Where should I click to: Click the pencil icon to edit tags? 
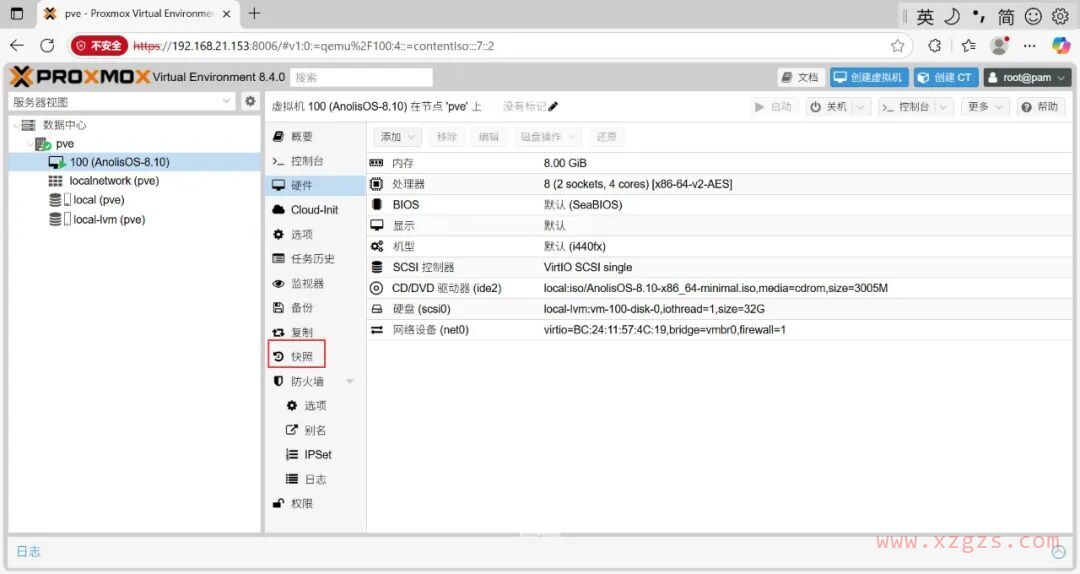[554, 107]
